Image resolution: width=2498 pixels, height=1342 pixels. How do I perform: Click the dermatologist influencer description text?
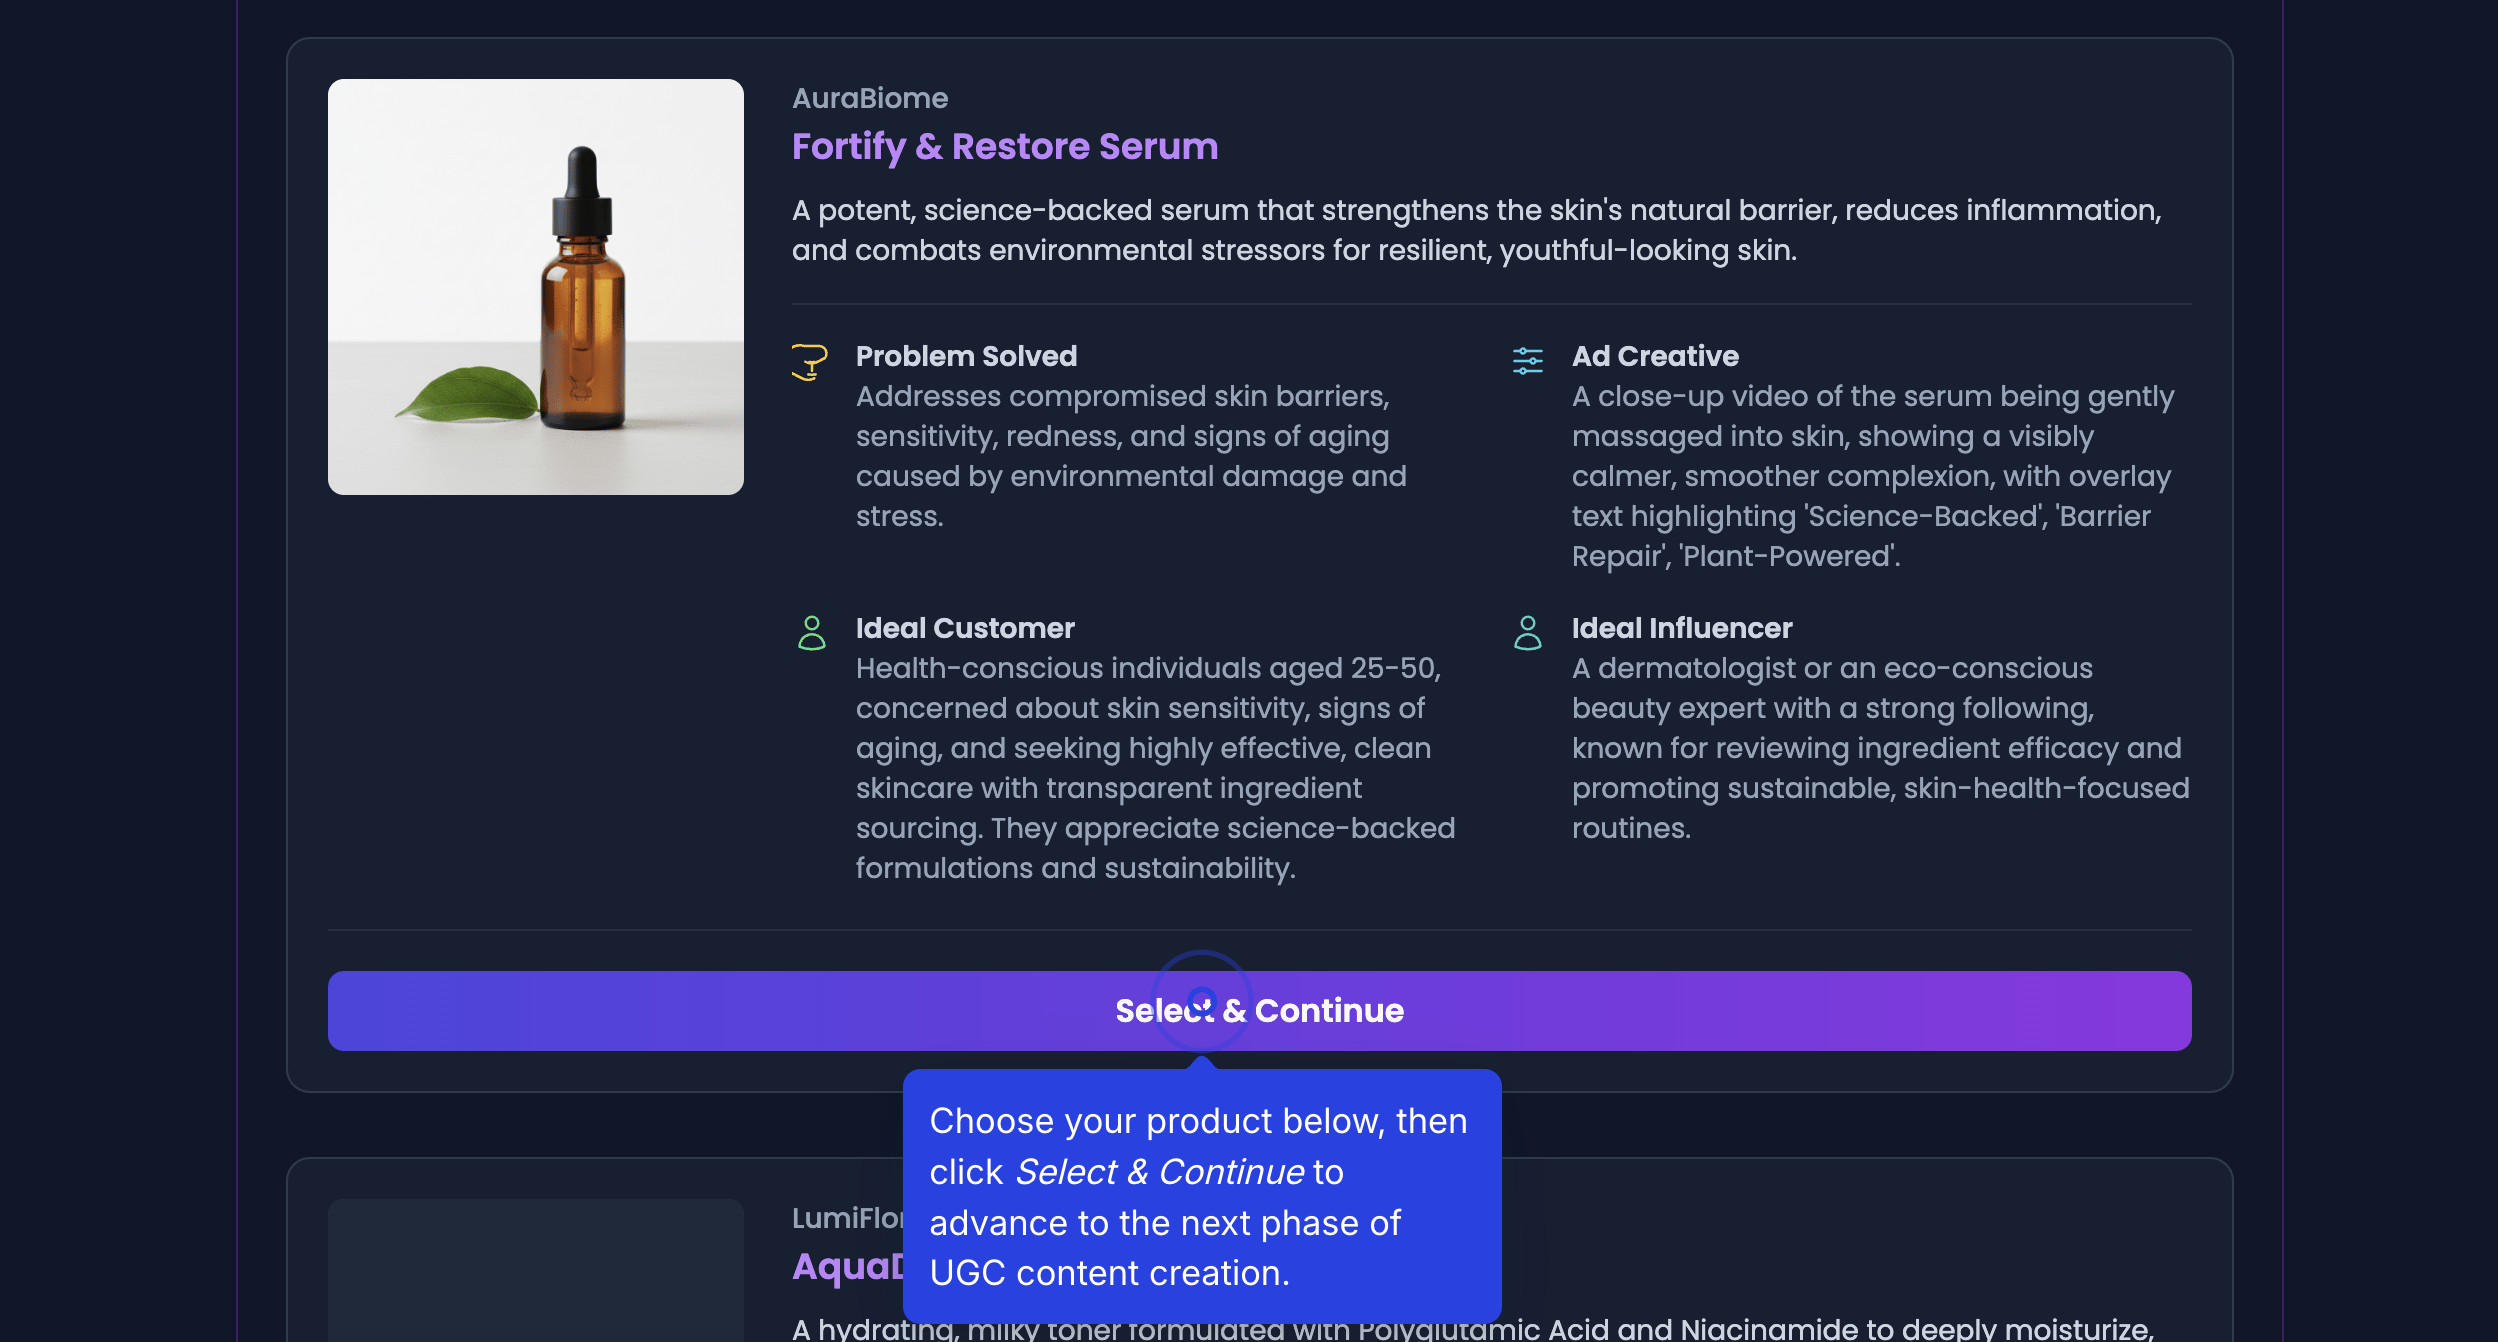1879,748
